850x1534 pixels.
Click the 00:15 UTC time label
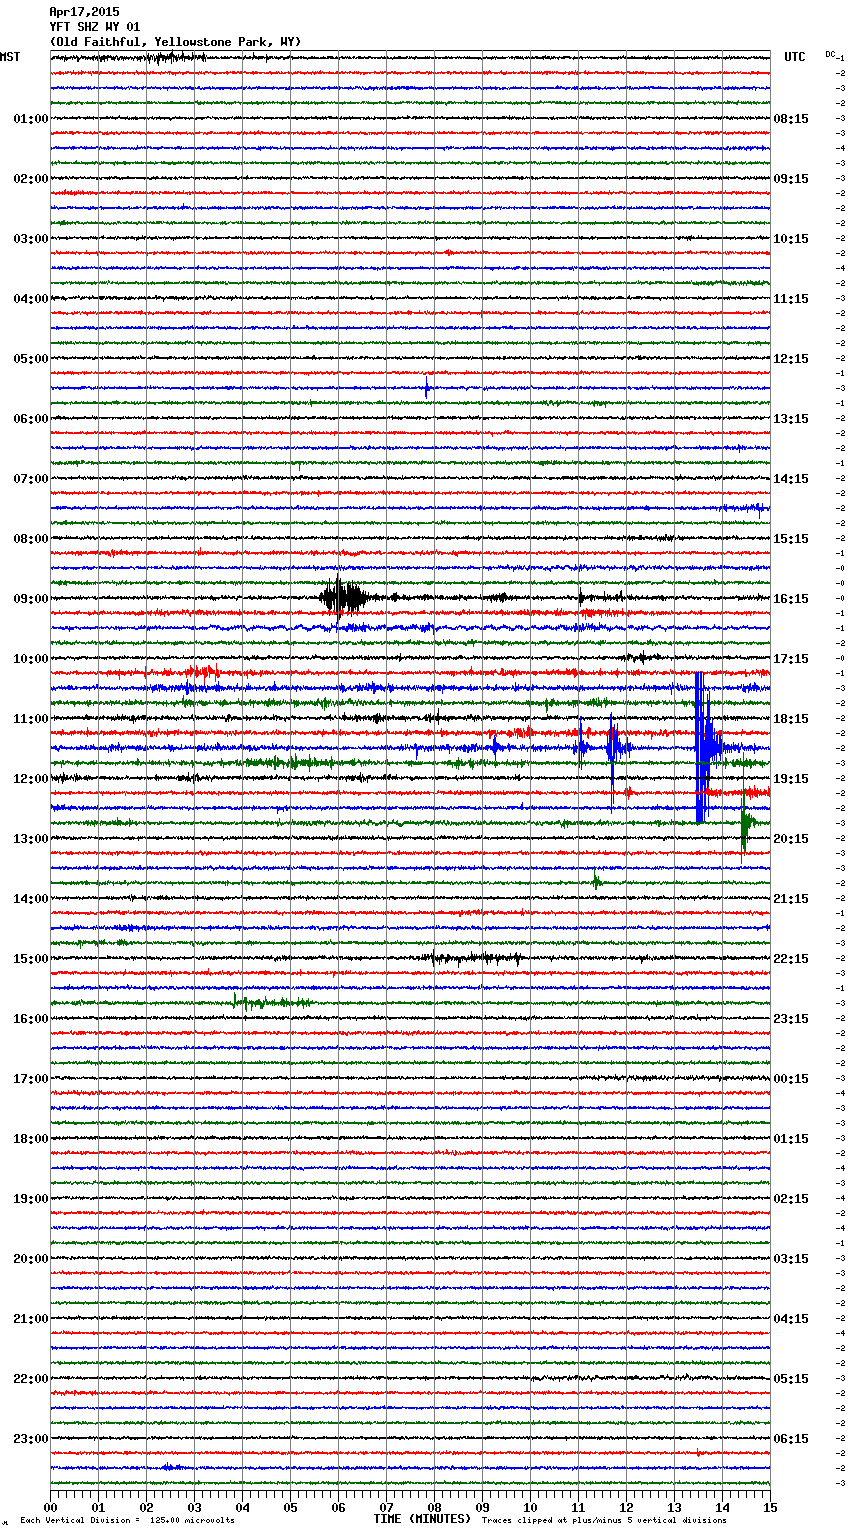tap(791, 1079)
